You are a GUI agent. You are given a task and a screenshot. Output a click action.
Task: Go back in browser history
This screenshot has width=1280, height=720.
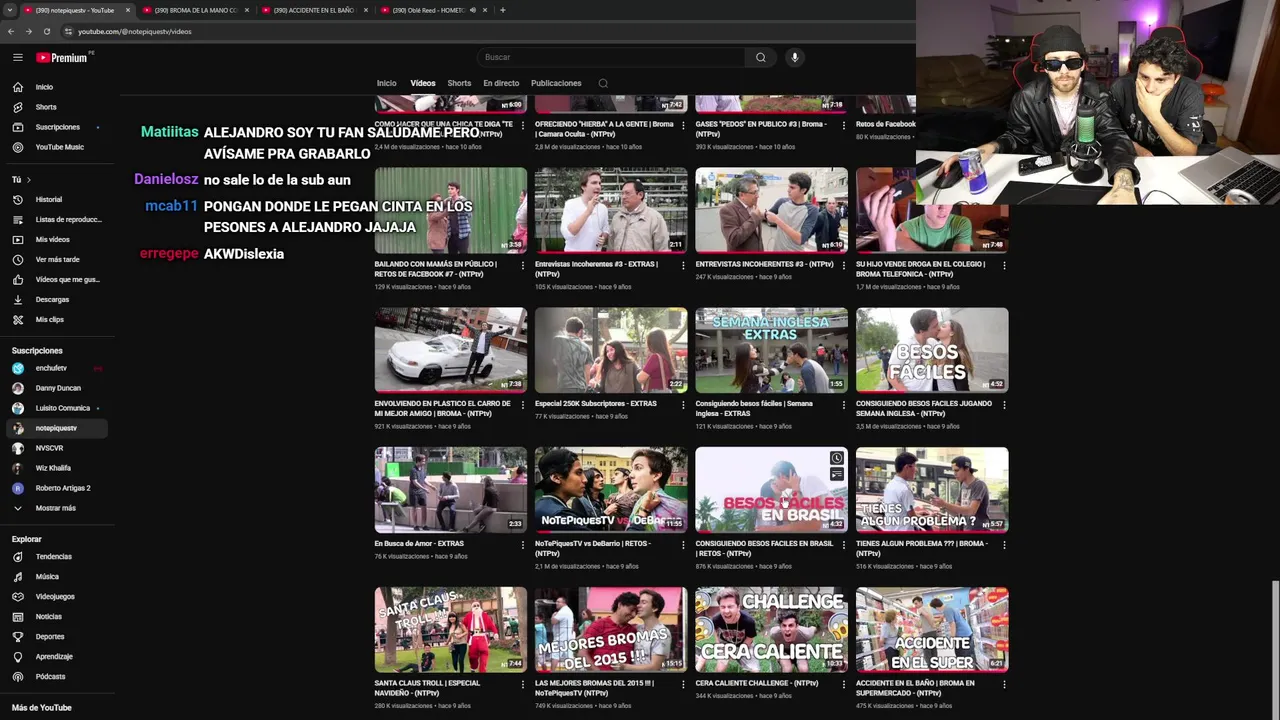11,31
